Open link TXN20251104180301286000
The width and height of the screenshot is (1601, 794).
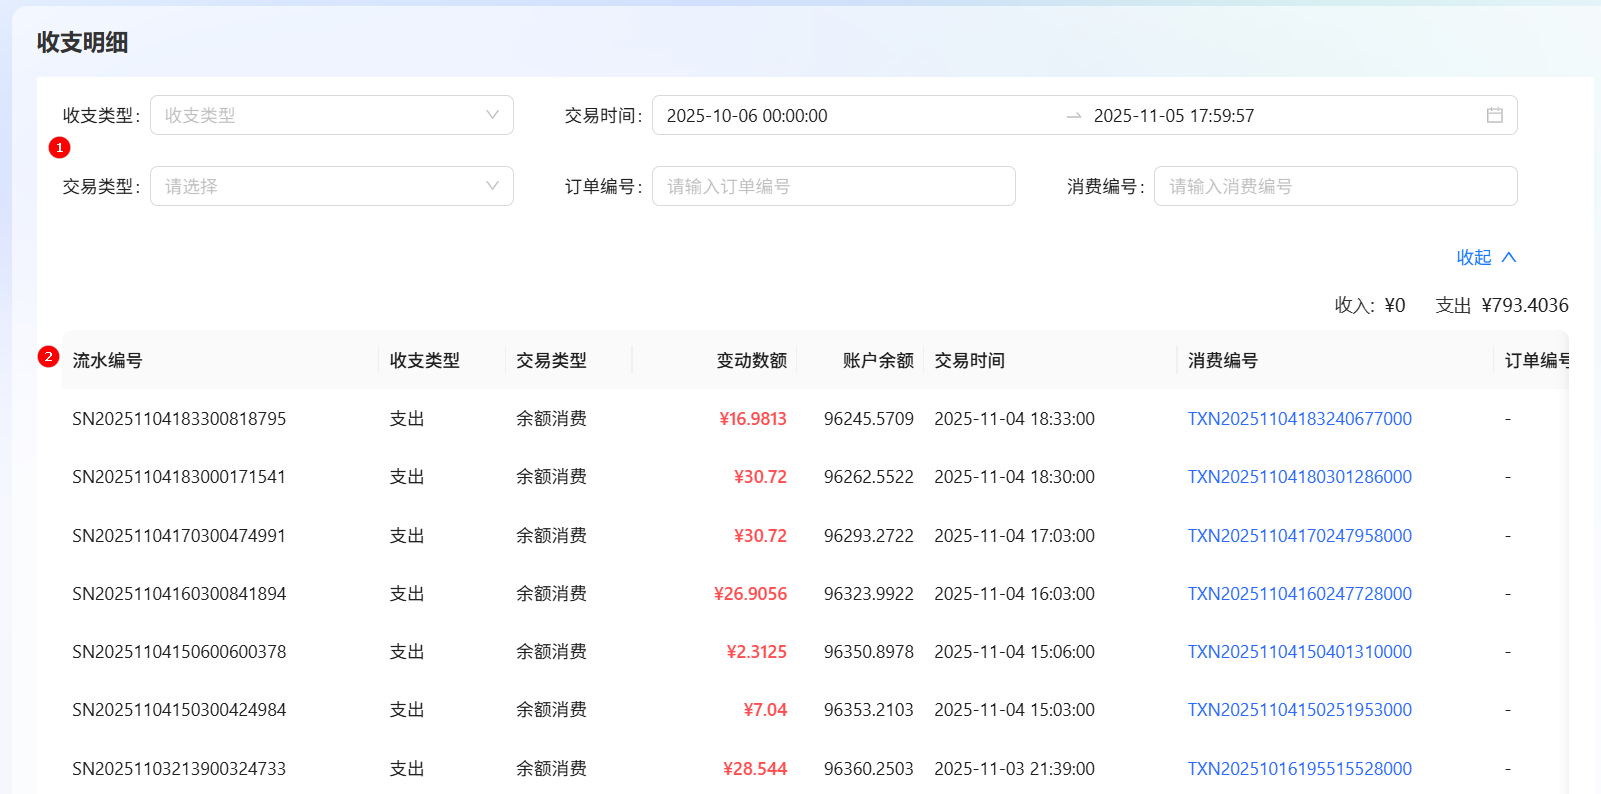coord(1299,477)
